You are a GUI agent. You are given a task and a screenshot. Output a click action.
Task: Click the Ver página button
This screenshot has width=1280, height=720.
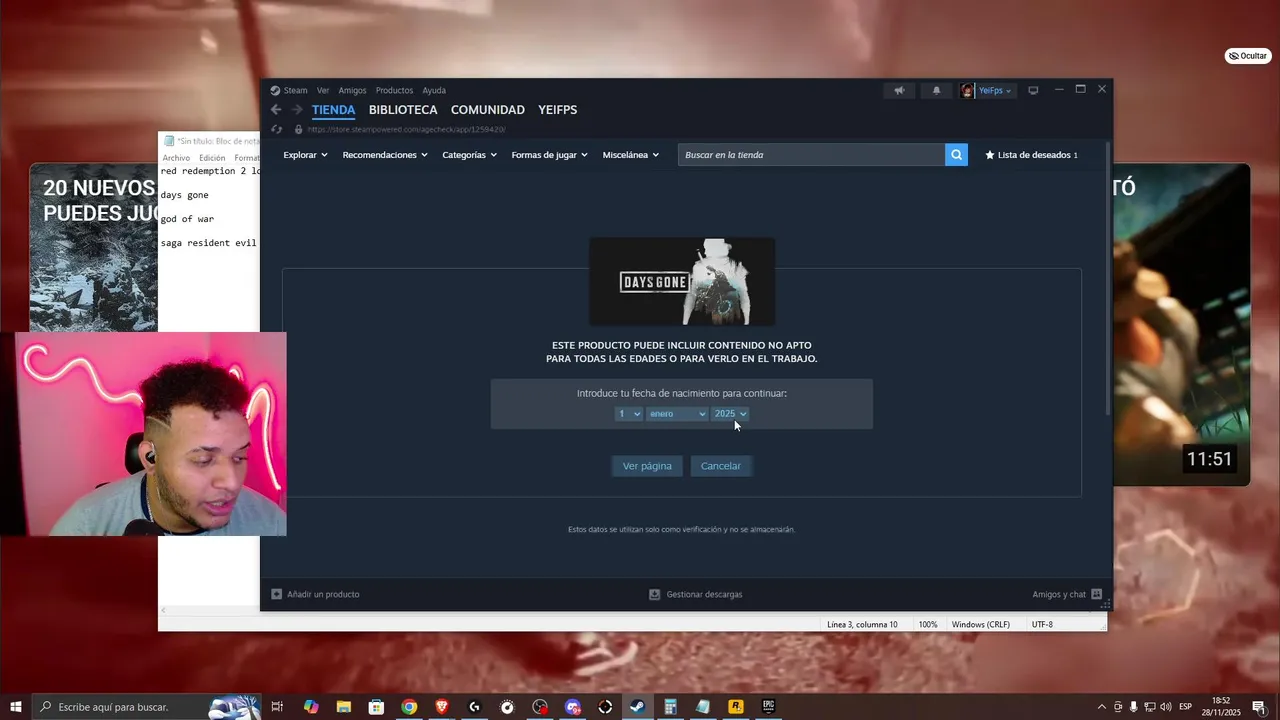click(x=647, y=466)
